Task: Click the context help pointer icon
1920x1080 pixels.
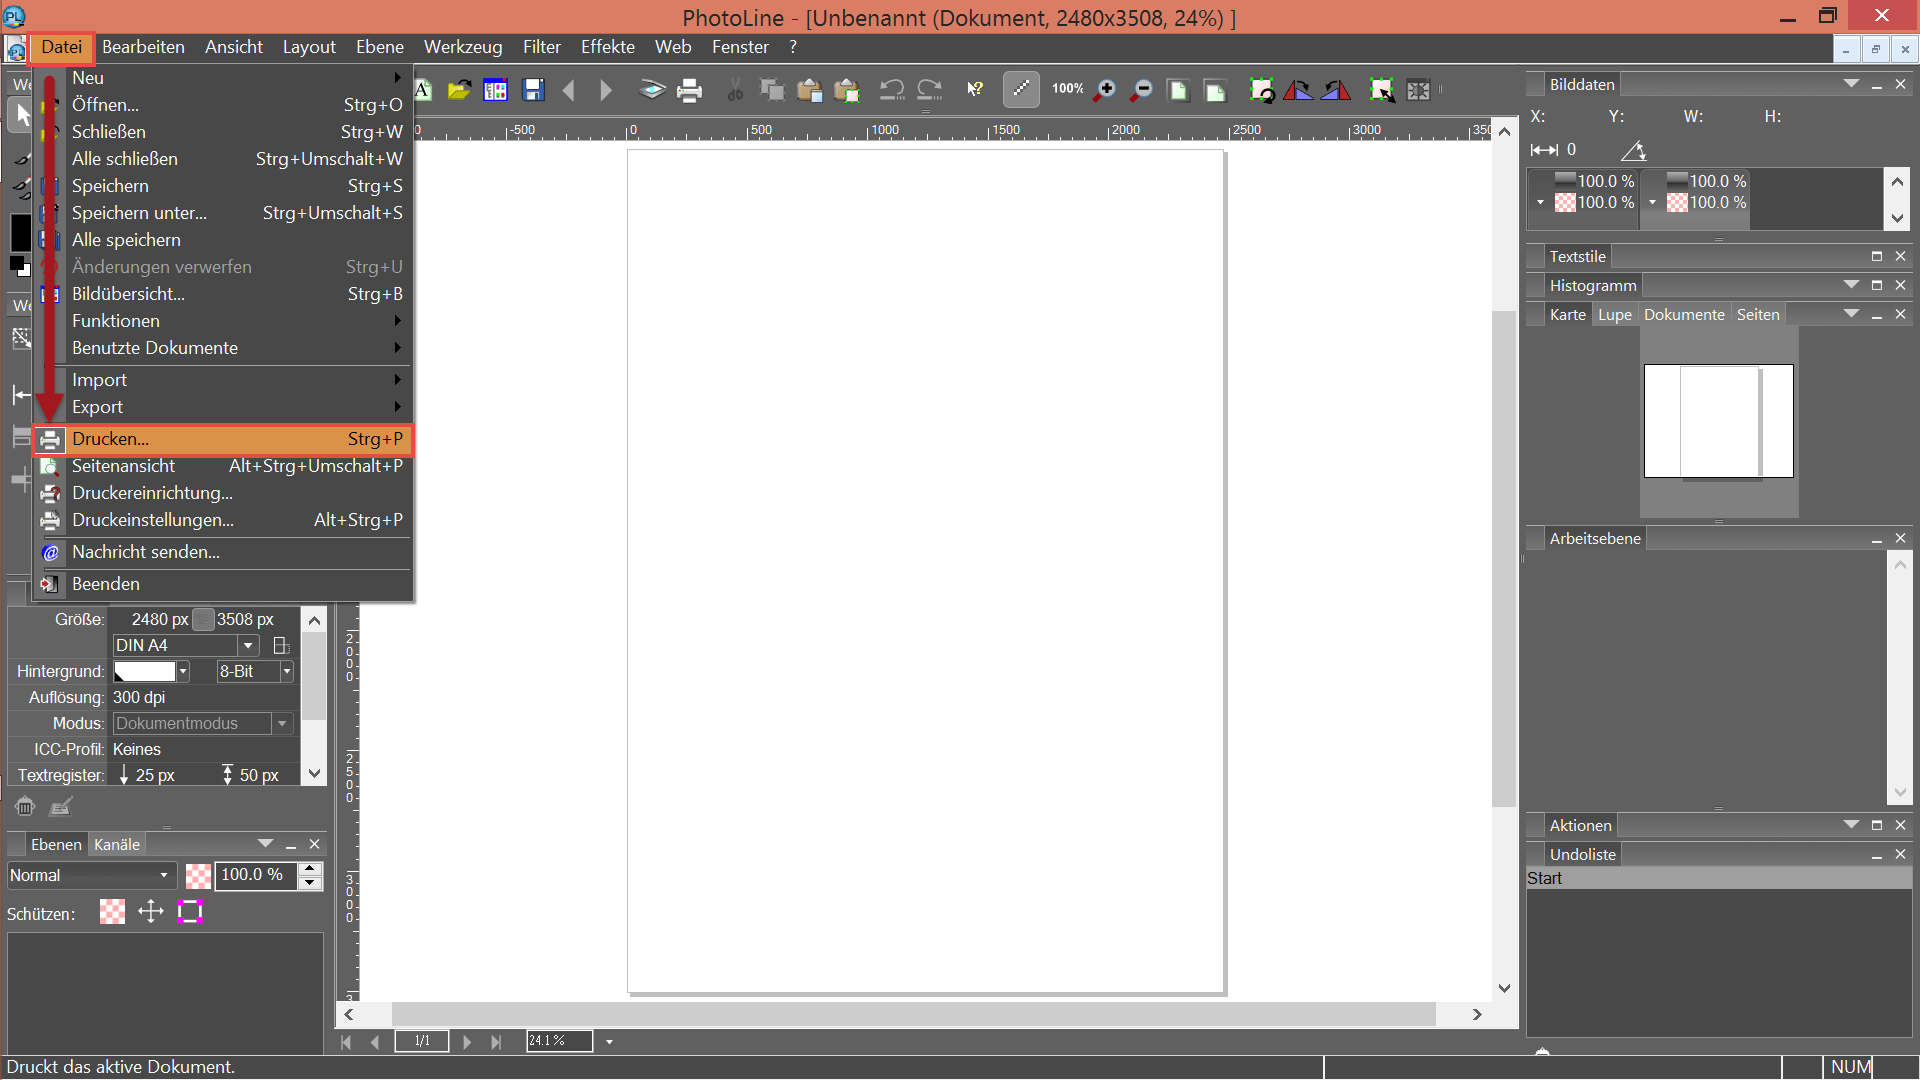Action: coord(975,90)
